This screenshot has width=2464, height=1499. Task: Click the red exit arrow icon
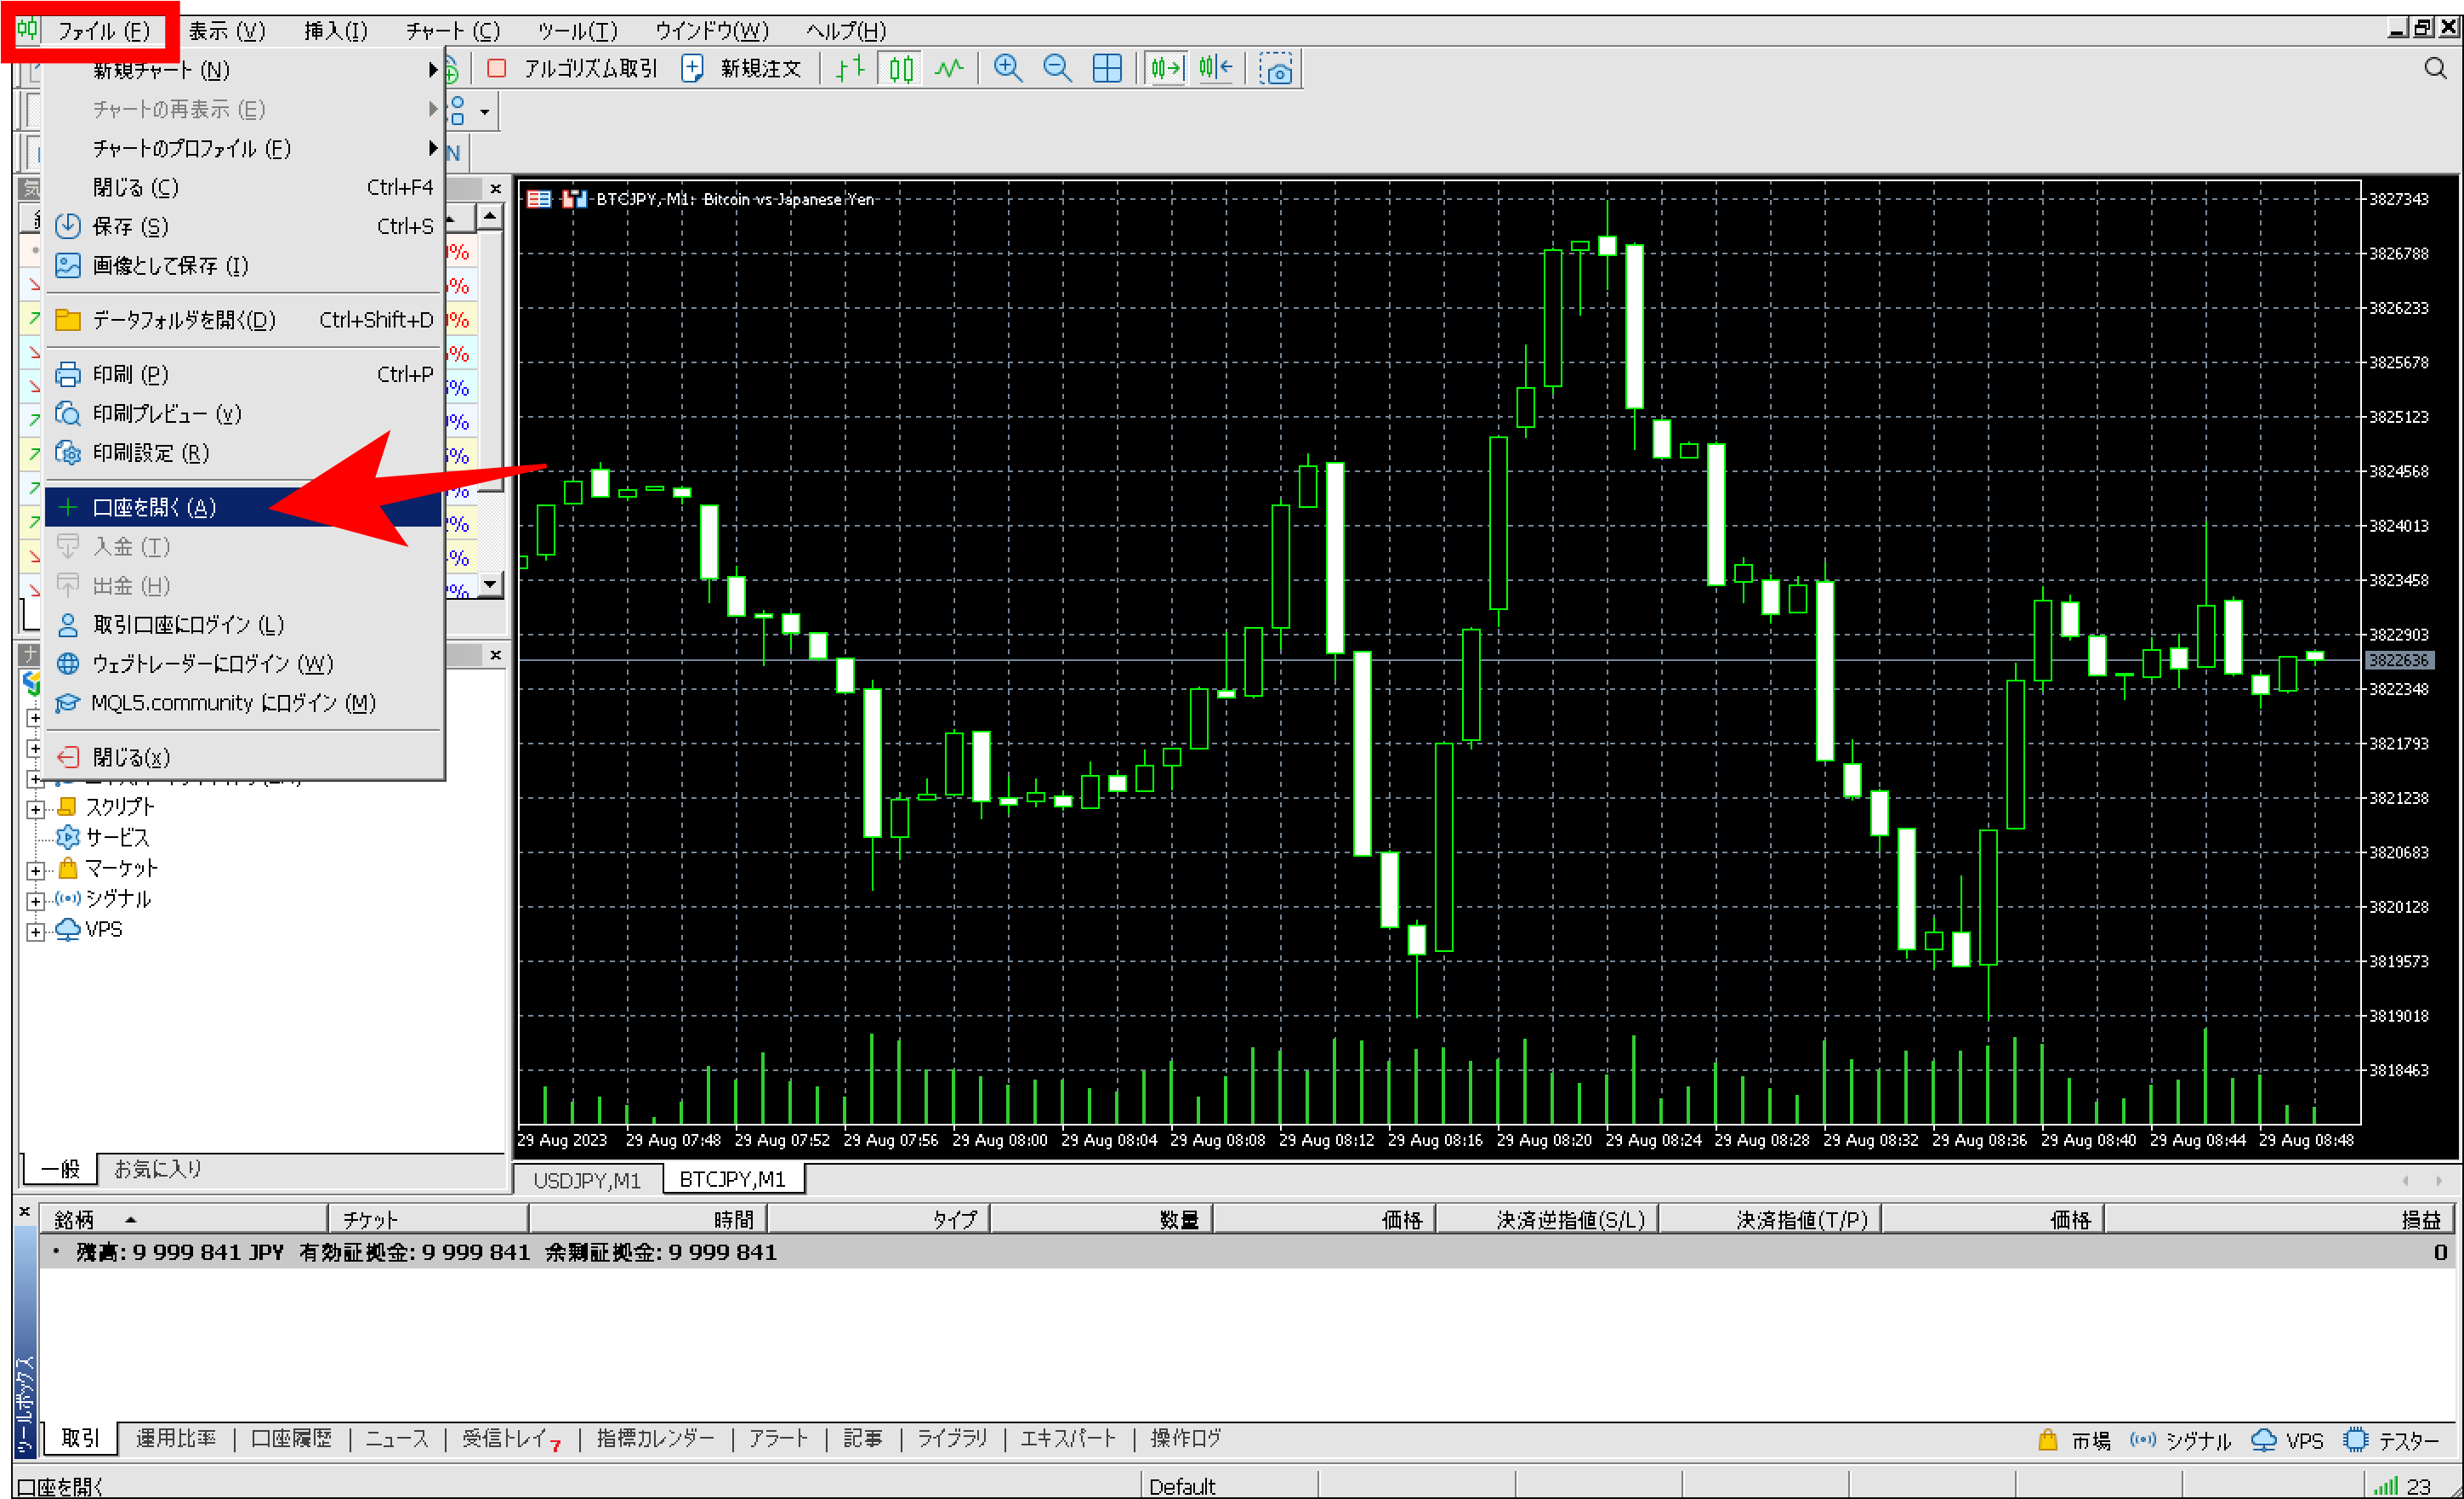click(x=67, y=757)
